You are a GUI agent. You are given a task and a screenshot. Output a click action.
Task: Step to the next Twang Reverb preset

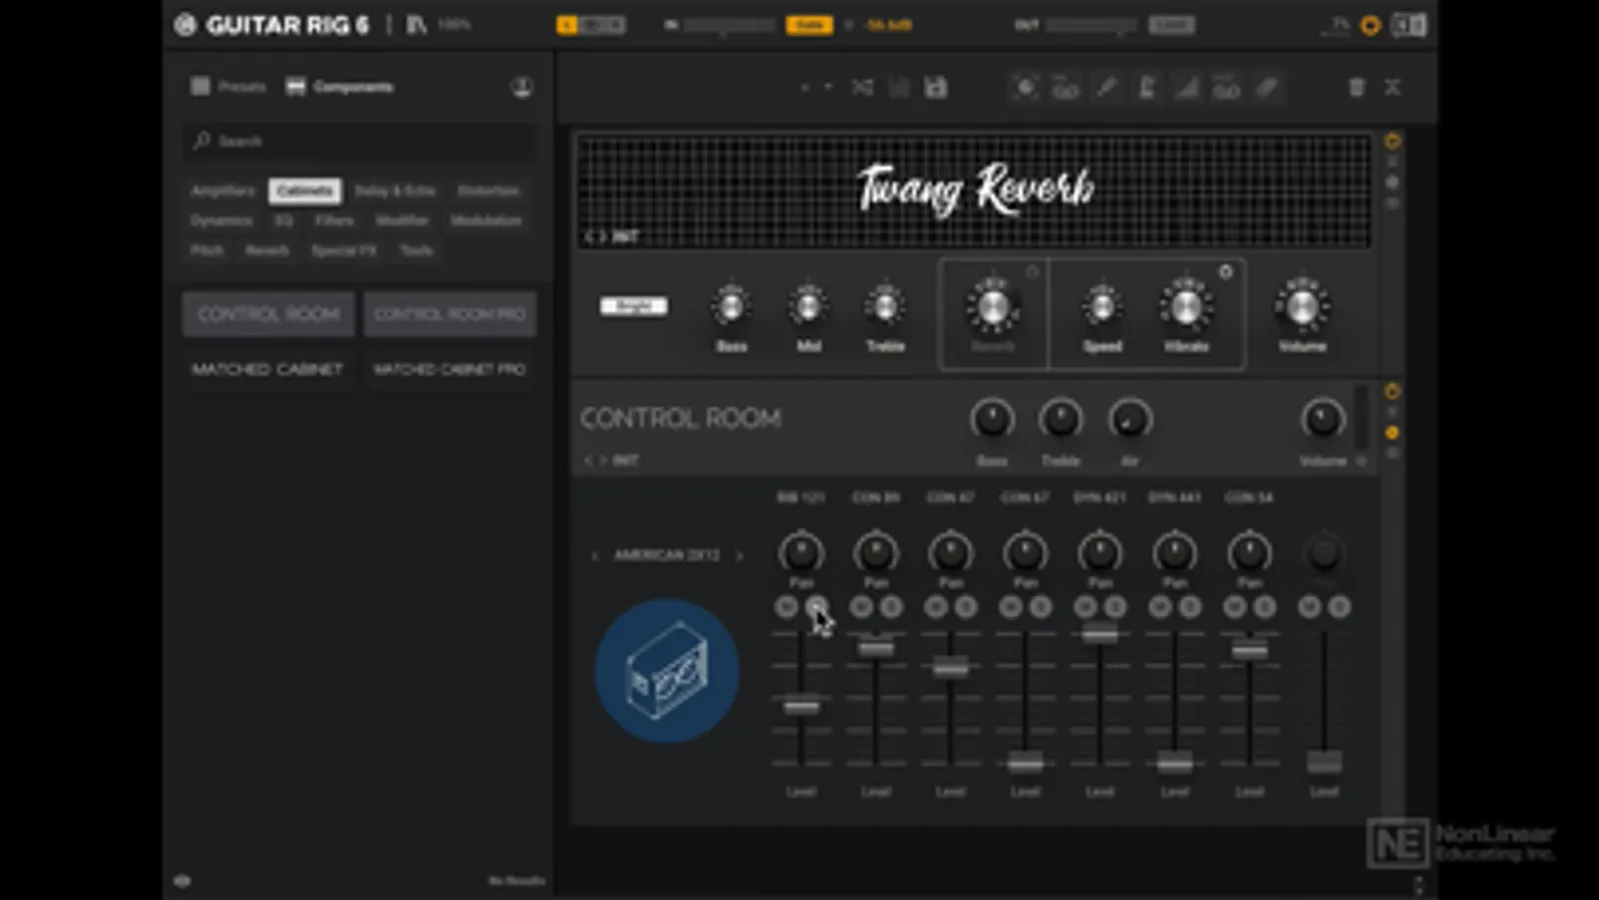[x=602, y=237]
